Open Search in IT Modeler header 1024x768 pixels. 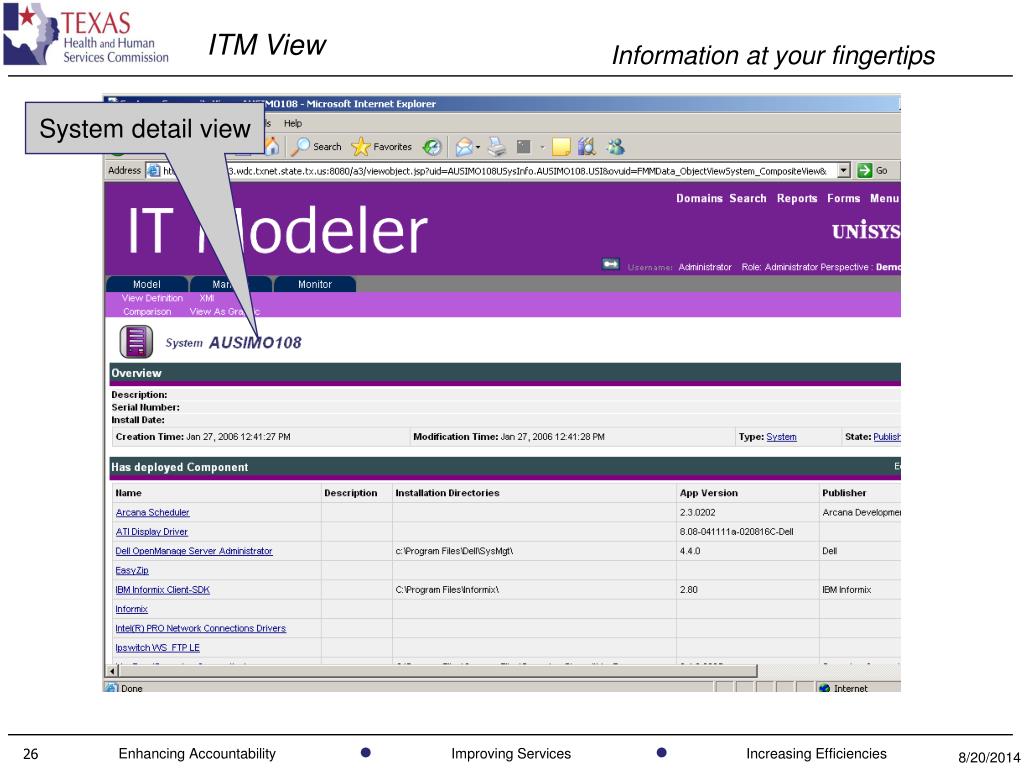coord(748,199)
